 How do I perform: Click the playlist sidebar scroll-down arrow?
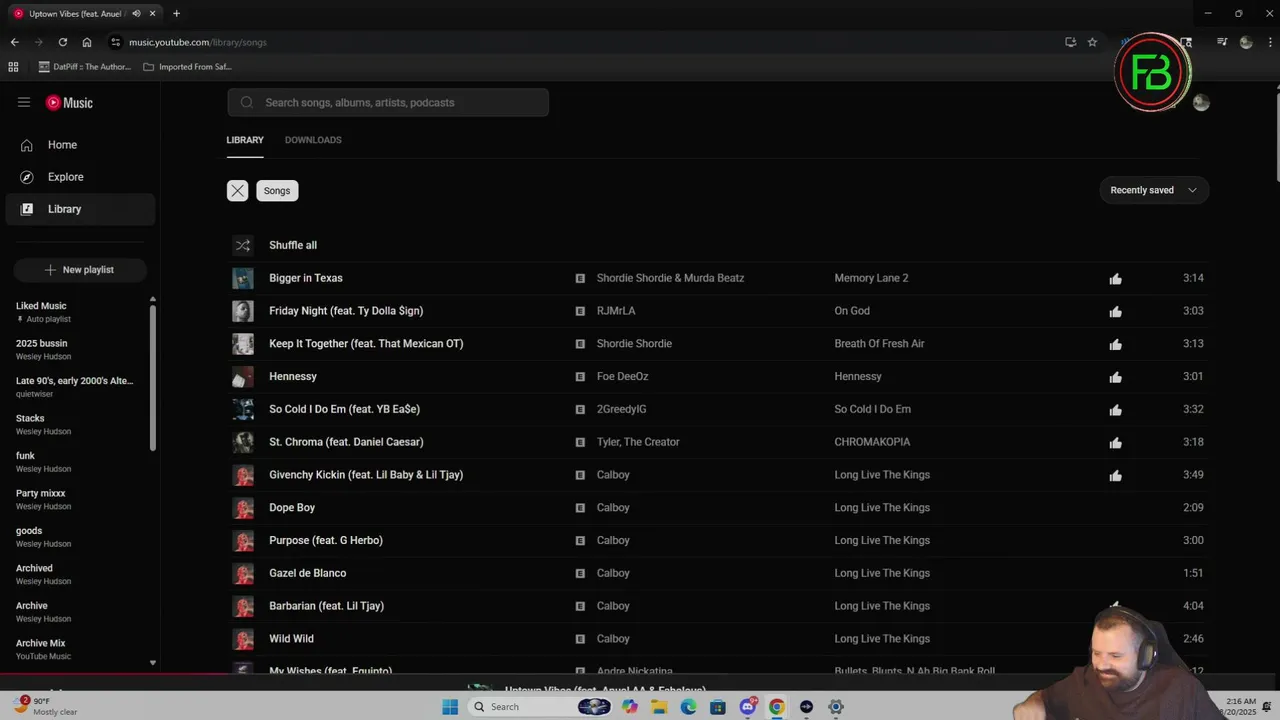tap(153, 662)
